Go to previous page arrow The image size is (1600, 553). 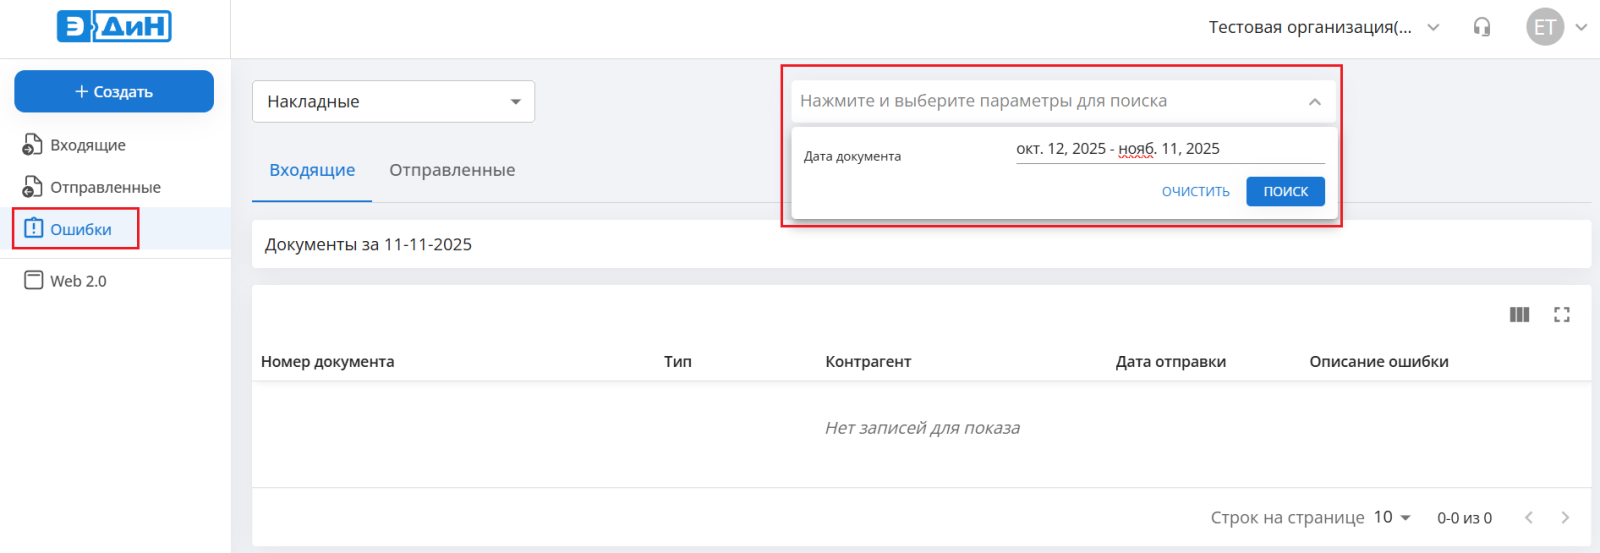1528,517
